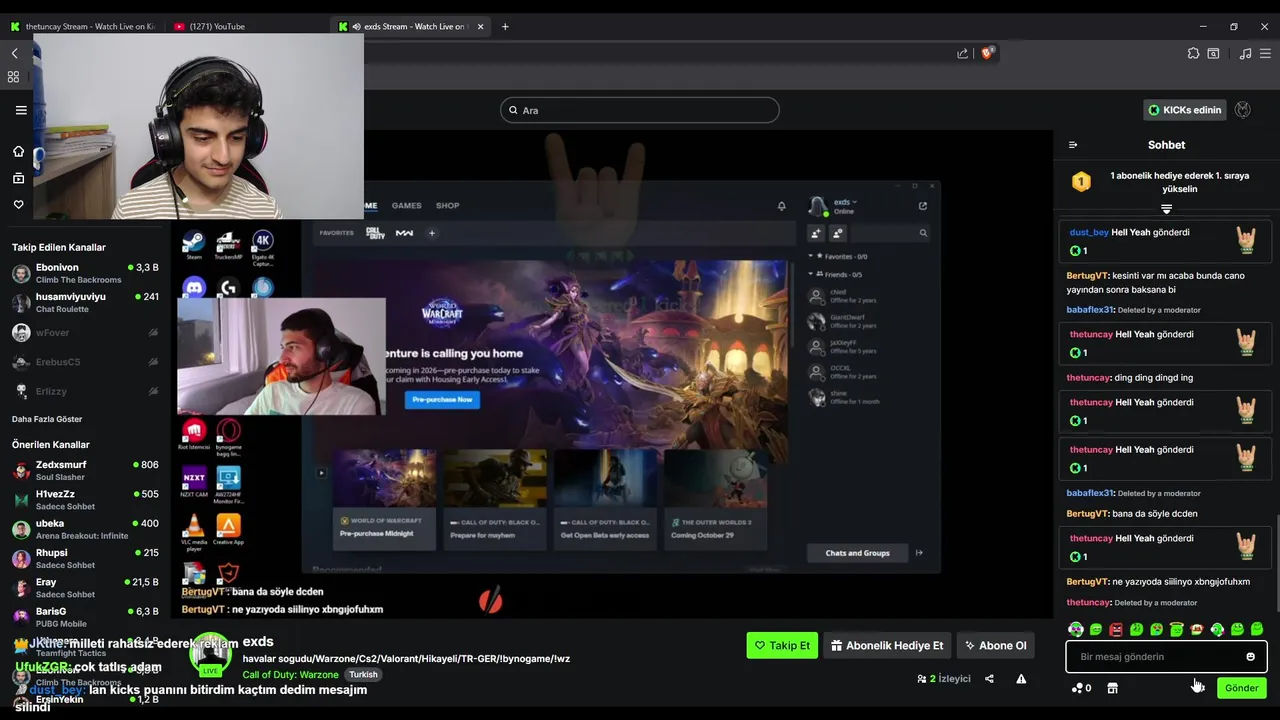Click the KICKs edinin button

coord(1184,110)
